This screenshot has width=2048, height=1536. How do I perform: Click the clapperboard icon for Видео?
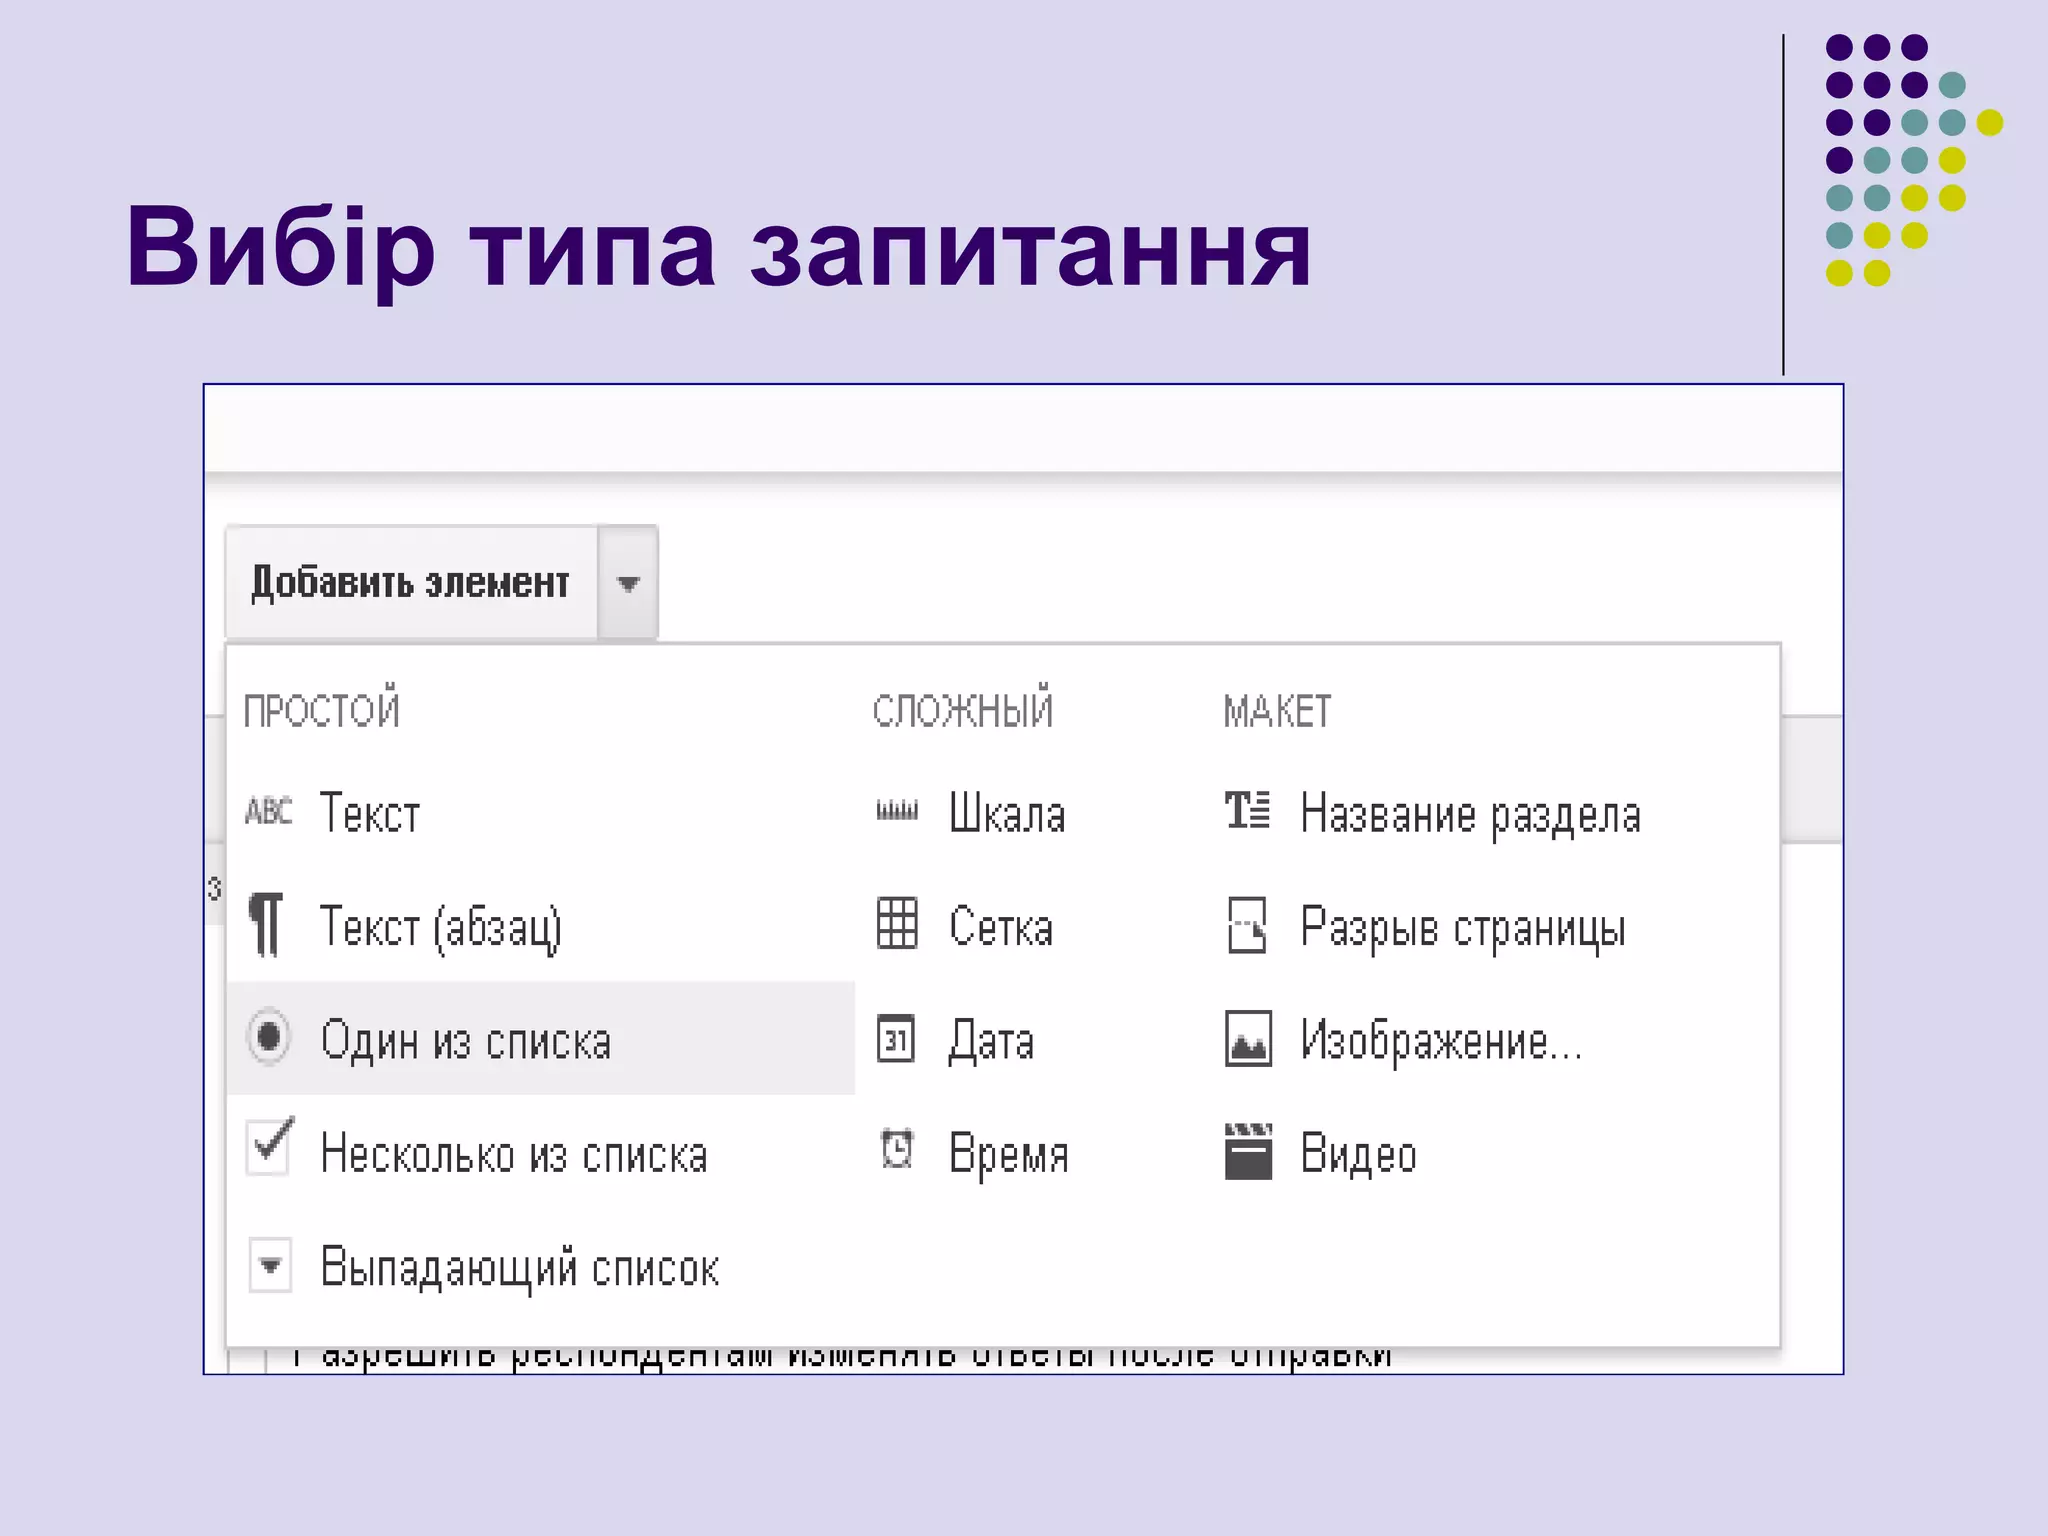click(x=1248, y=1151)
